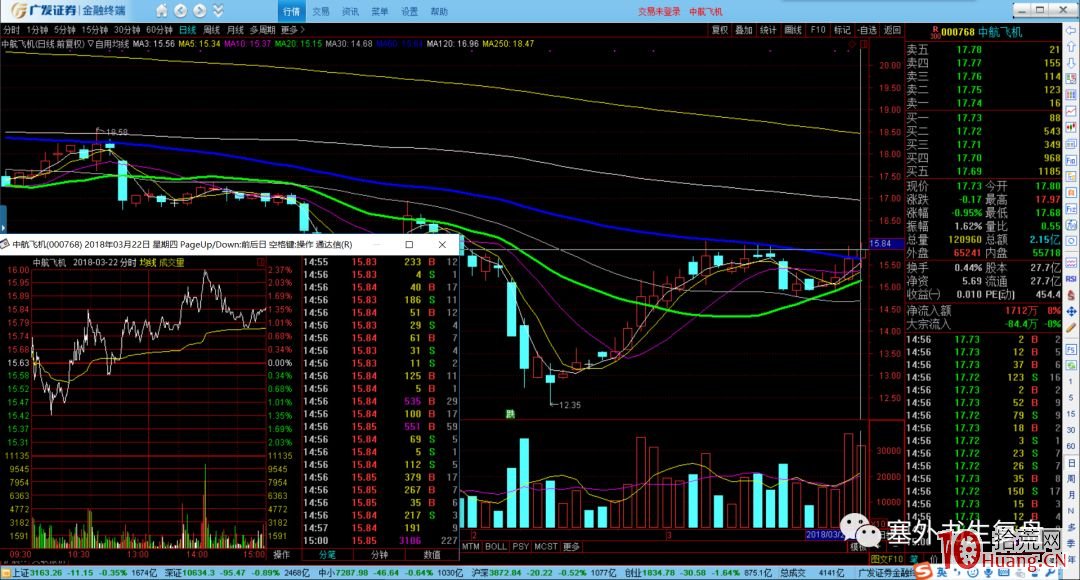Open the 帮助 (Help) menu
This screenshot has height=580, width=1080.
439,12
